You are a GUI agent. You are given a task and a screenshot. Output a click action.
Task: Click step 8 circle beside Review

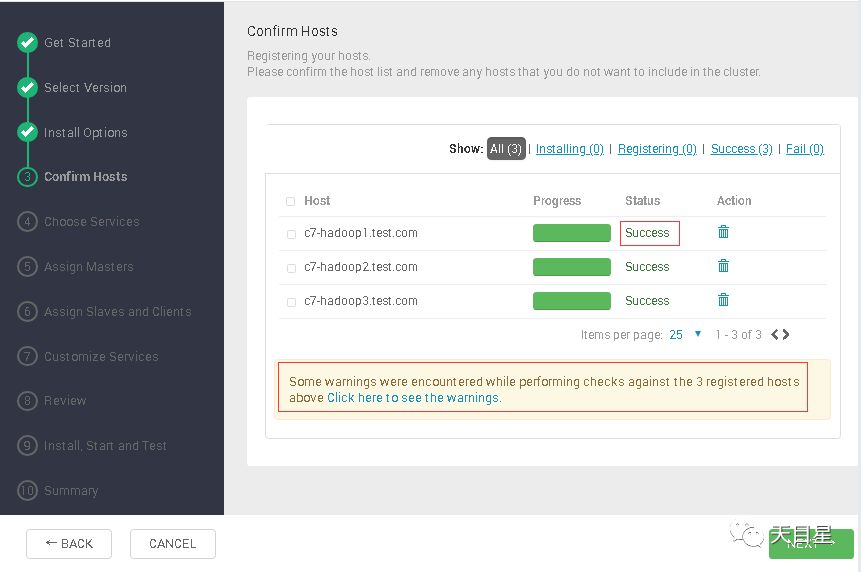[x=27, y=401]
